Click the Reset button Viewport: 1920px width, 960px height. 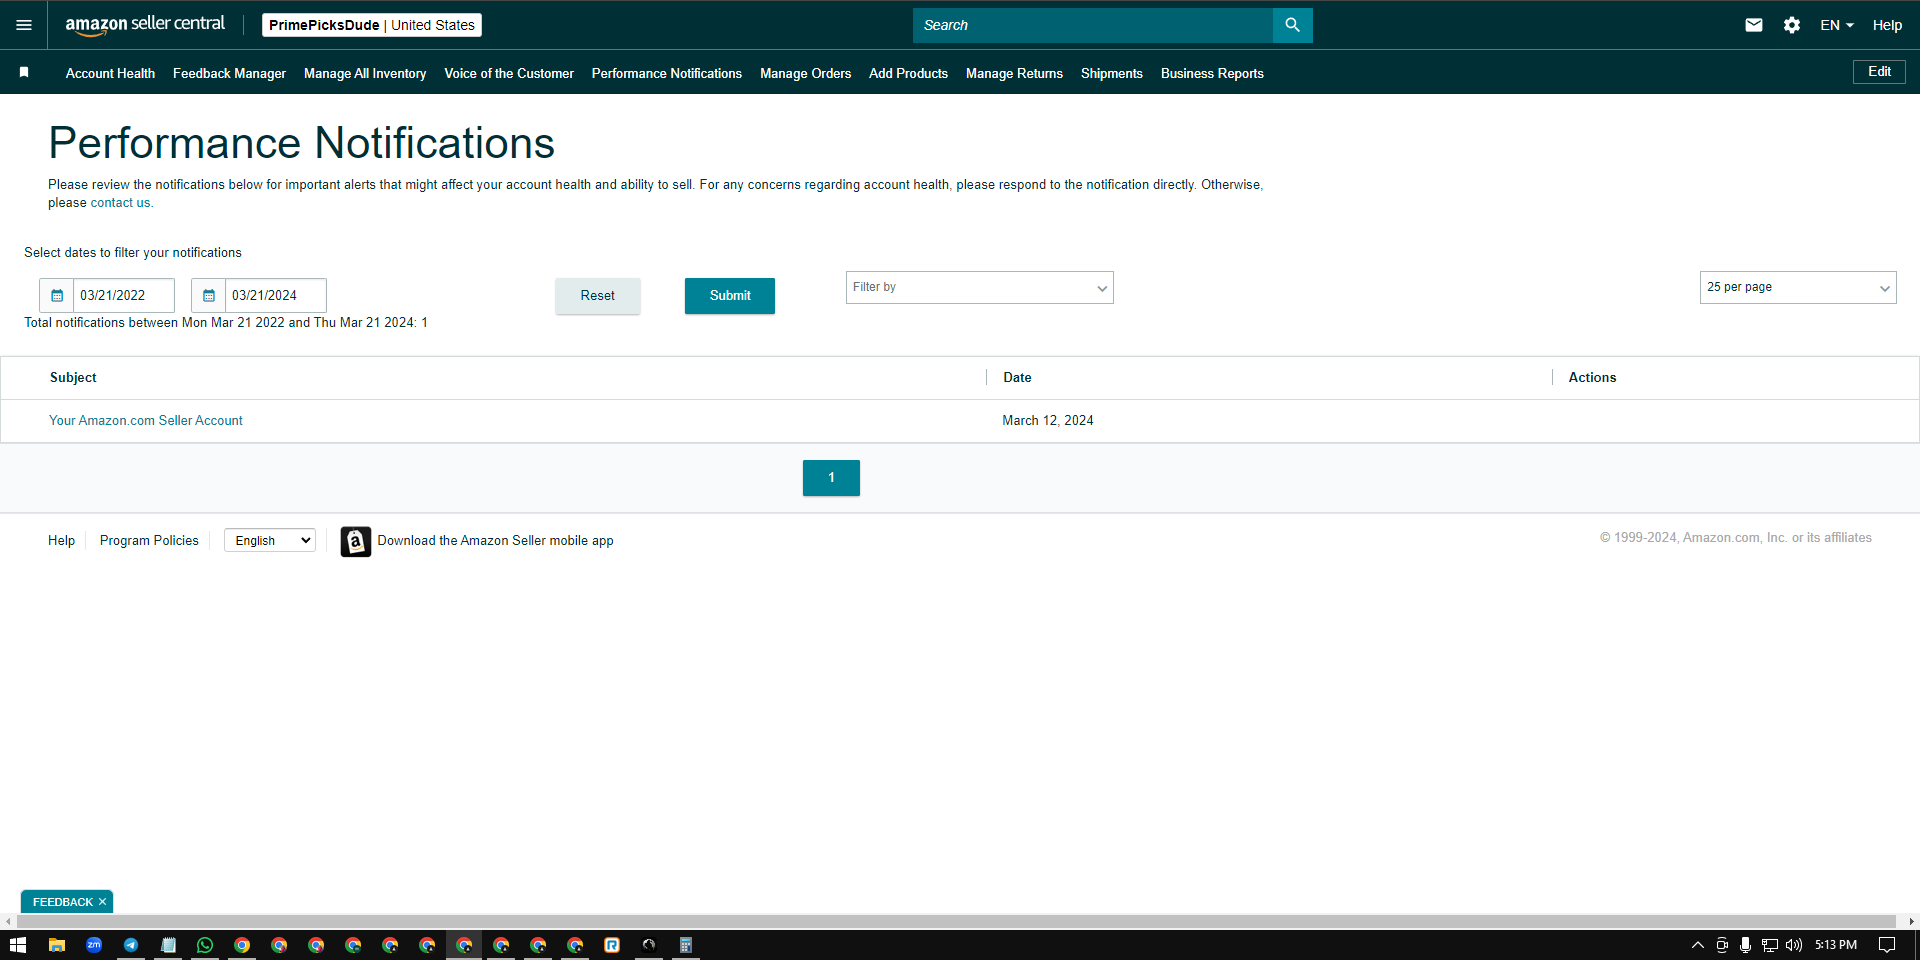coord(598,296)
